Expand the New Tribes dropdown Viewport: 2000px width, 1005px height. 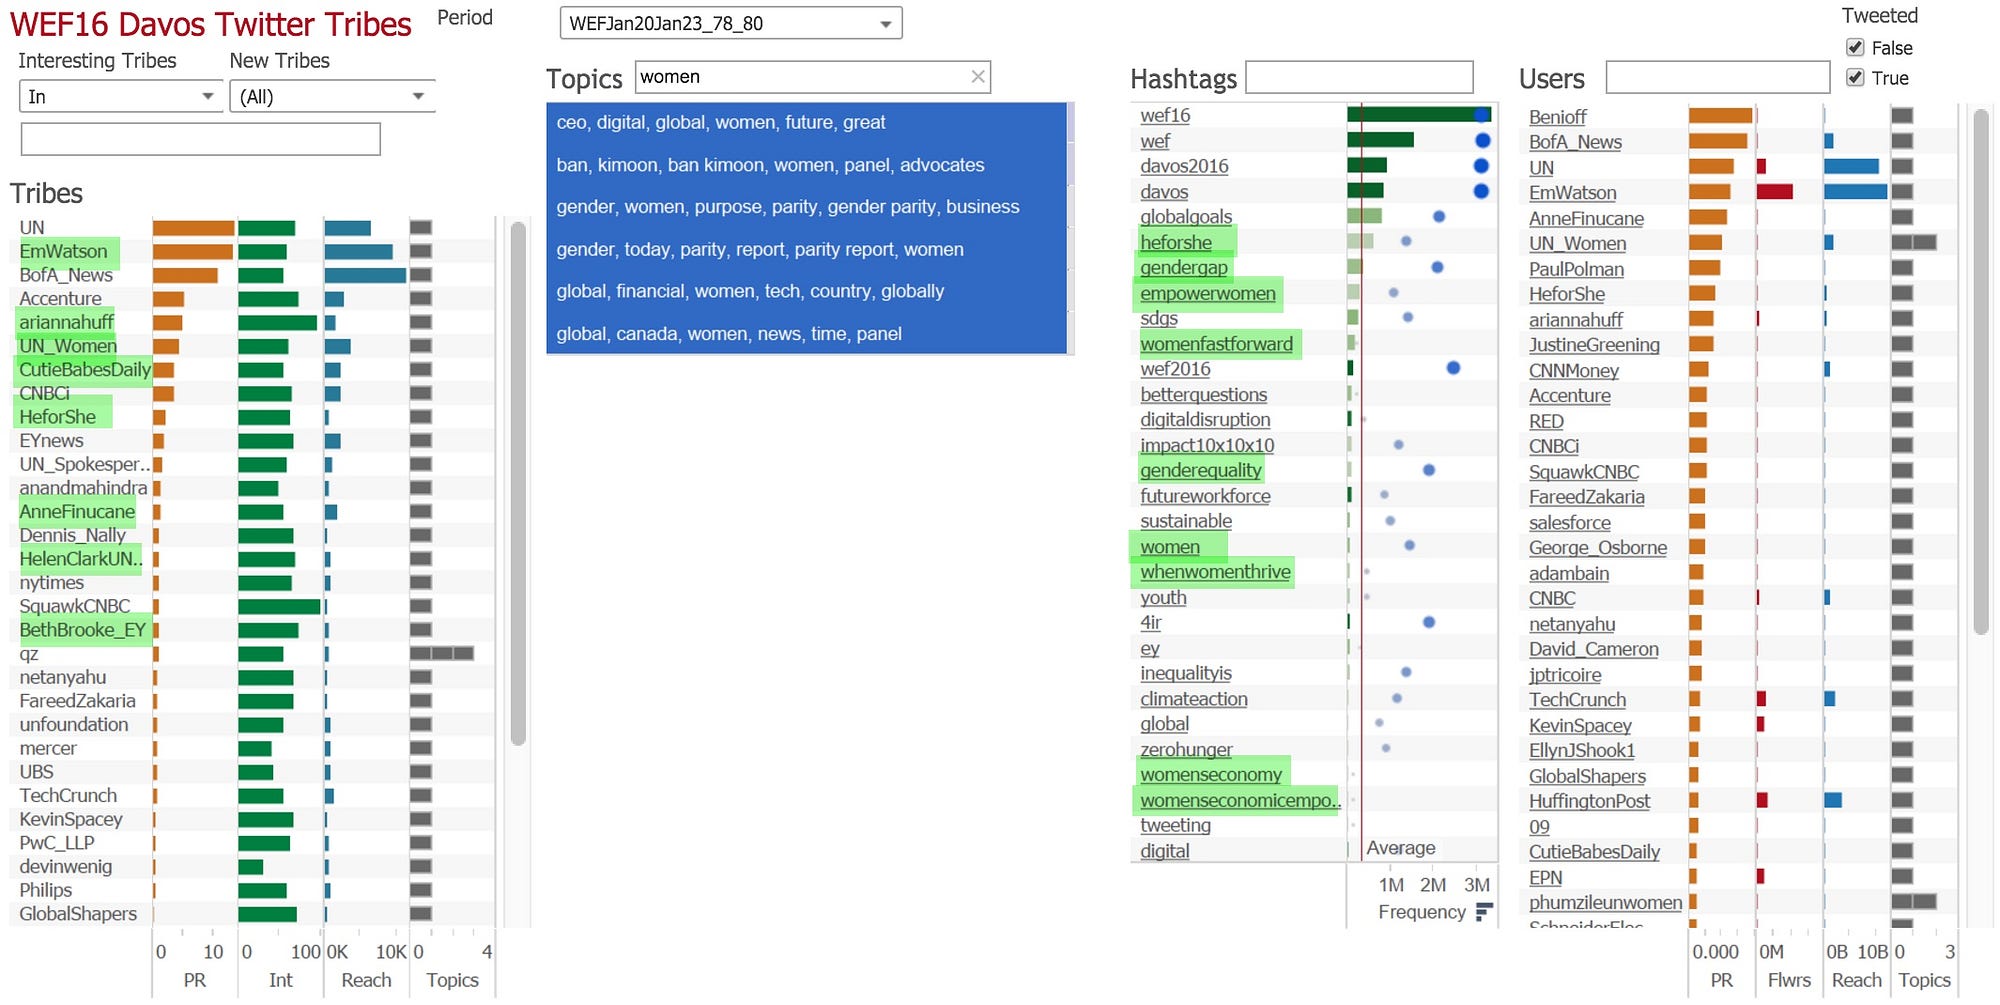tap(332, 96)
